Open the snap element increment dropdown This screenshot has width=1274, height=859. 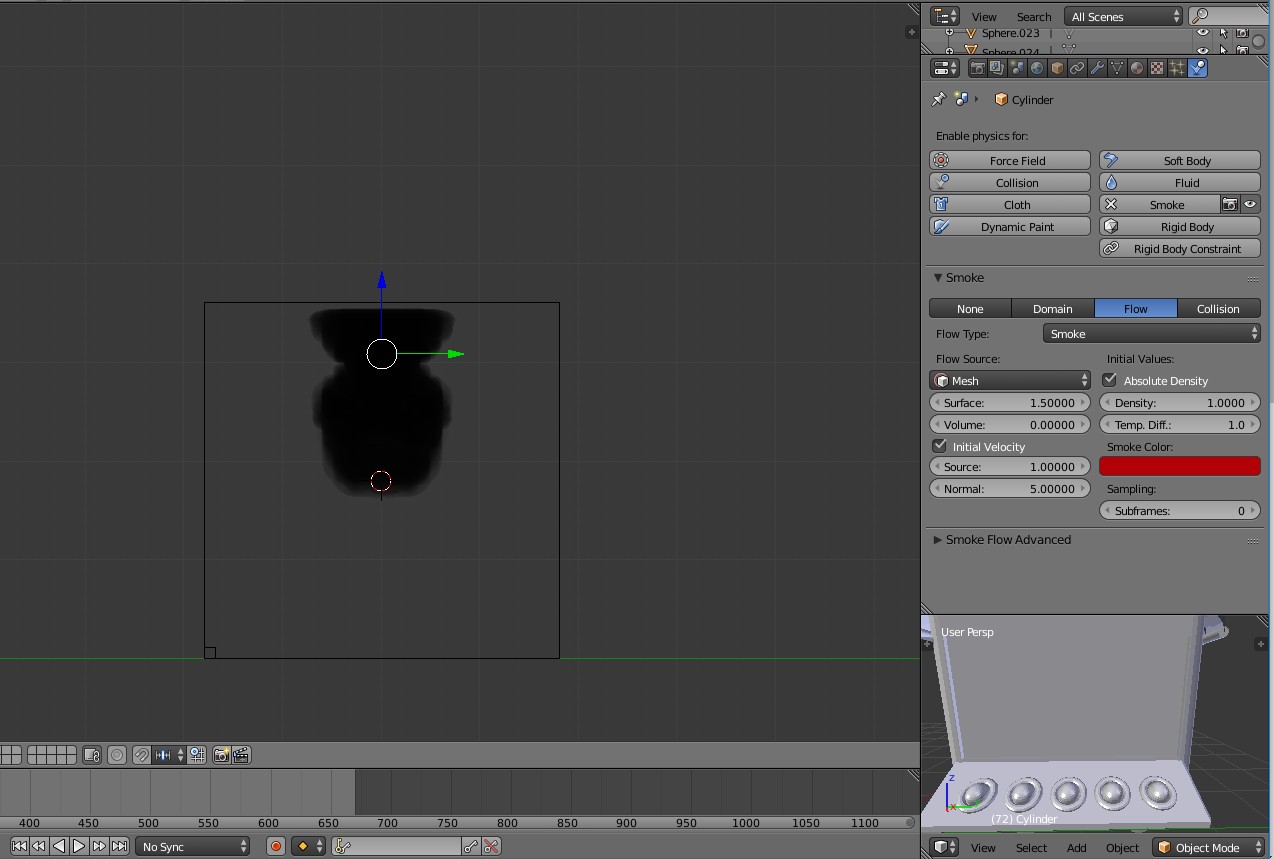pyautogui.click(x=169, y=755)
